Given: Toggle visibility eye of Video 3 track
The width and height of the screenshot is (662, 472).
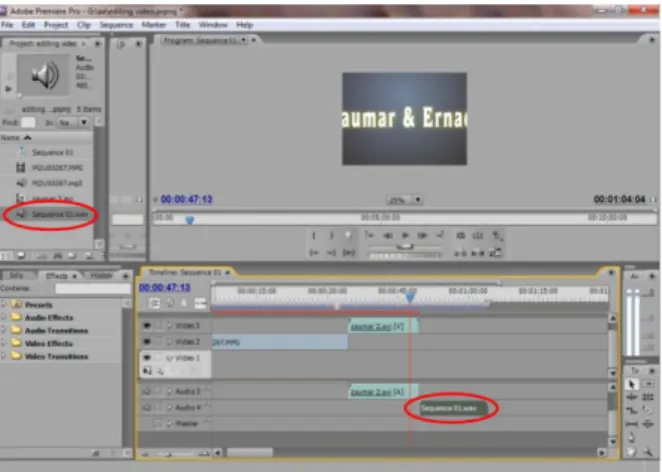Looking at the screenshot, I should click(x=147, y=326).
